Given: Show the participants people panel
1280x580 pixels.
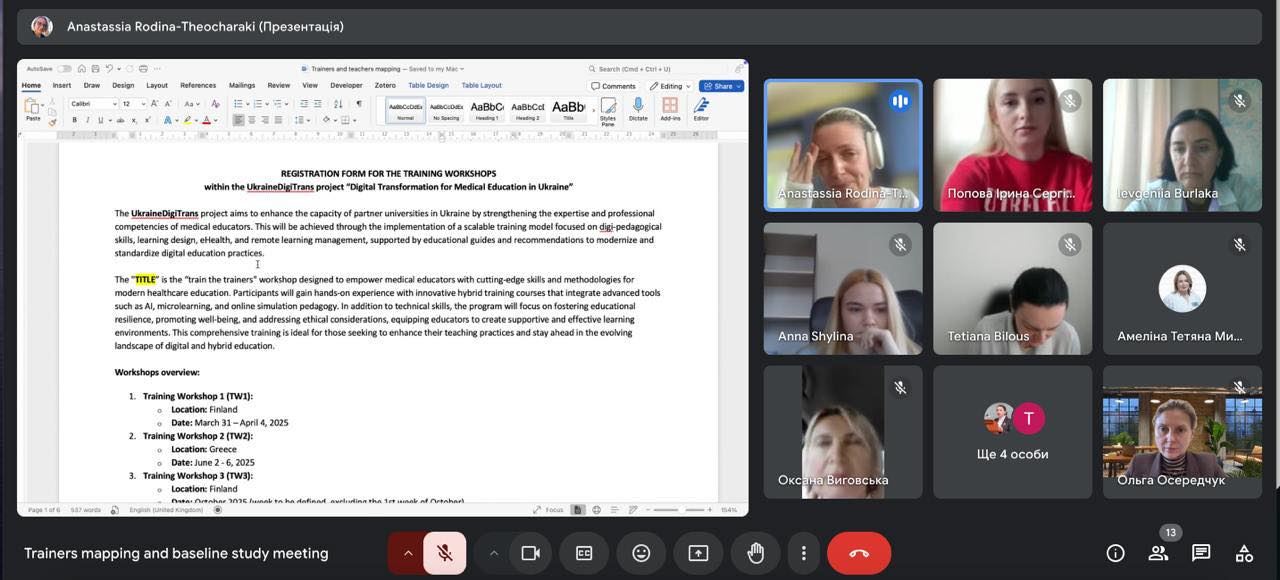Looking at the screenshot, I should click(1158, 553).
